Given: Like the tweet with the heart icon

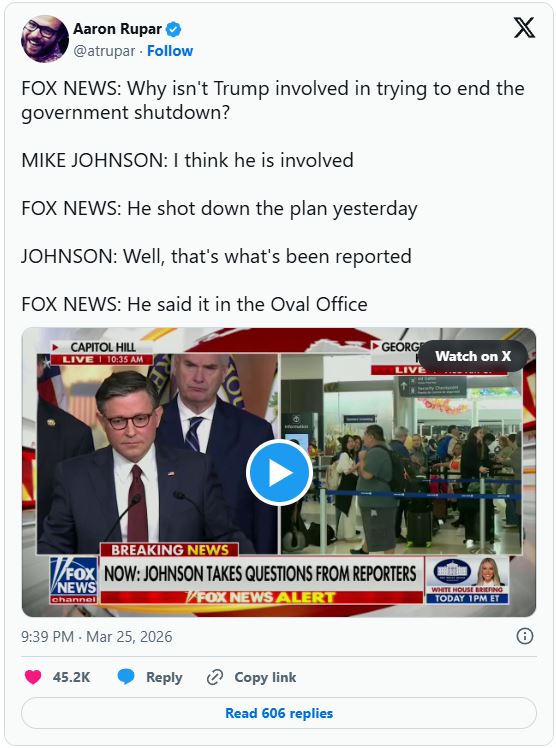Looking at the screenshot, I should point(33,677).
